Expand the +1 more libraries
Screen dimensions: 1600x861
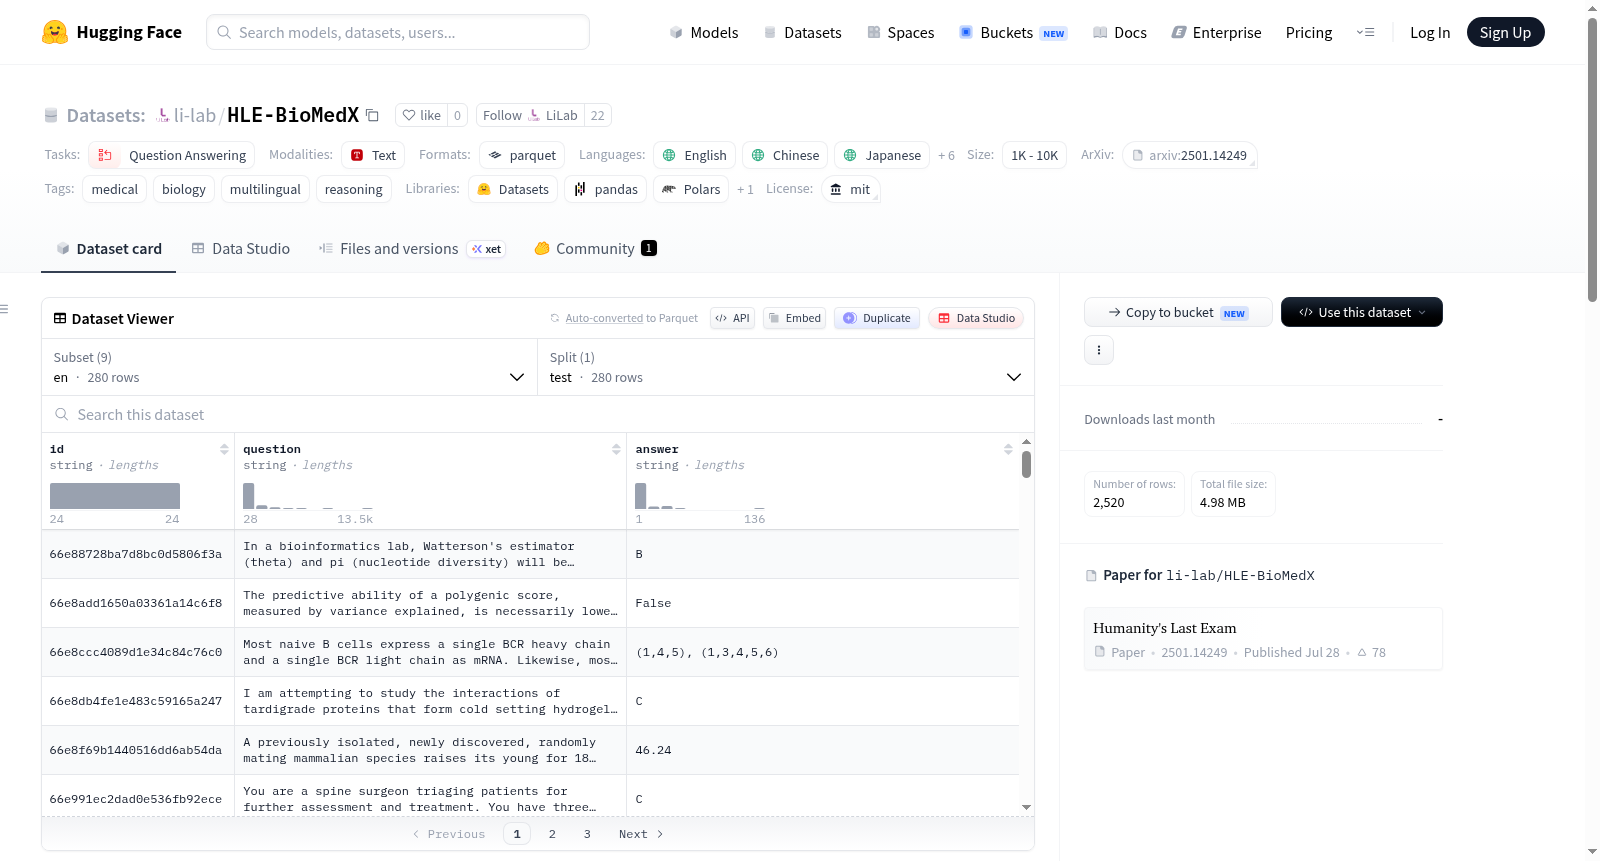click(745, 190)
